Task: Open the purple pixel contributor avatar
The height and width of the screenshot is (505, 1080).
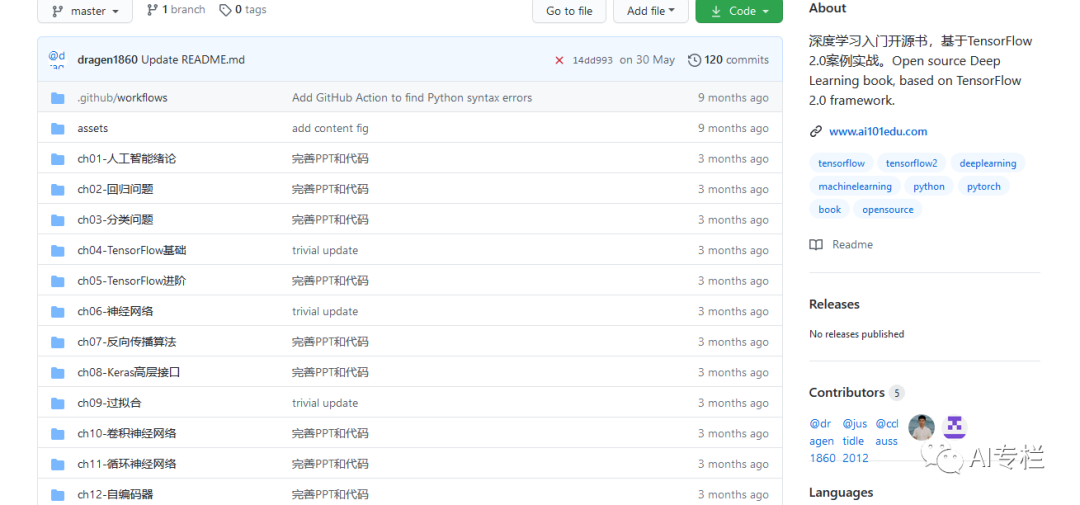Action: point(954,427)
